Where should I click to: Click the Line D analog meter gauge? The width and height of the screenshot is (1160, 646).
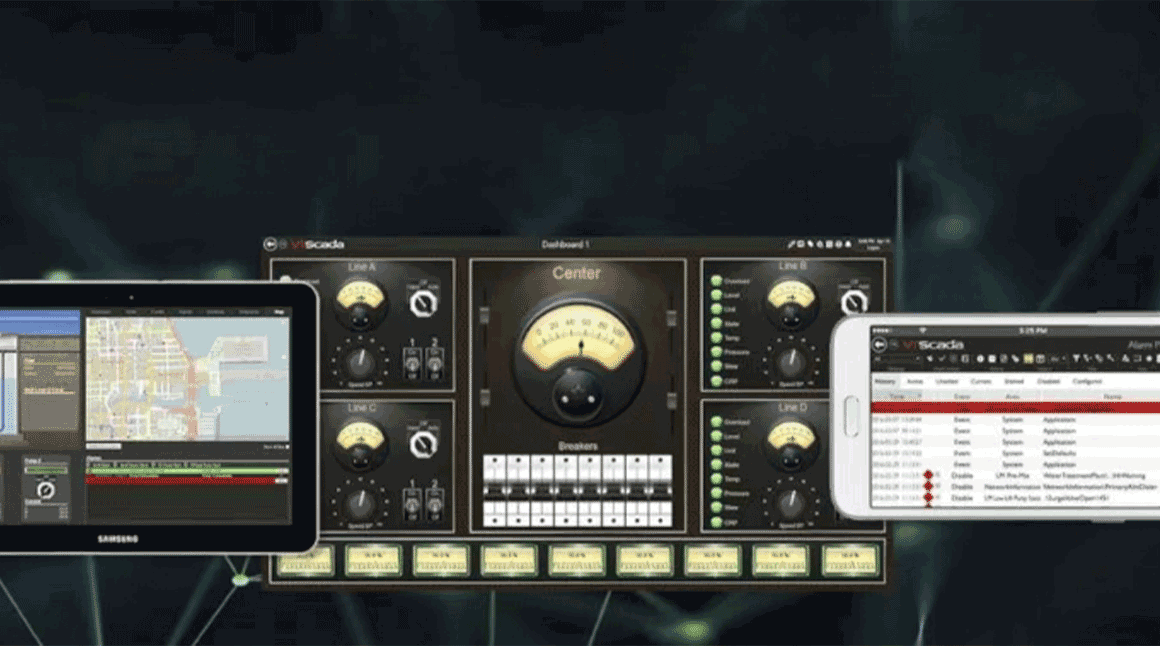[x=791, y=445]
